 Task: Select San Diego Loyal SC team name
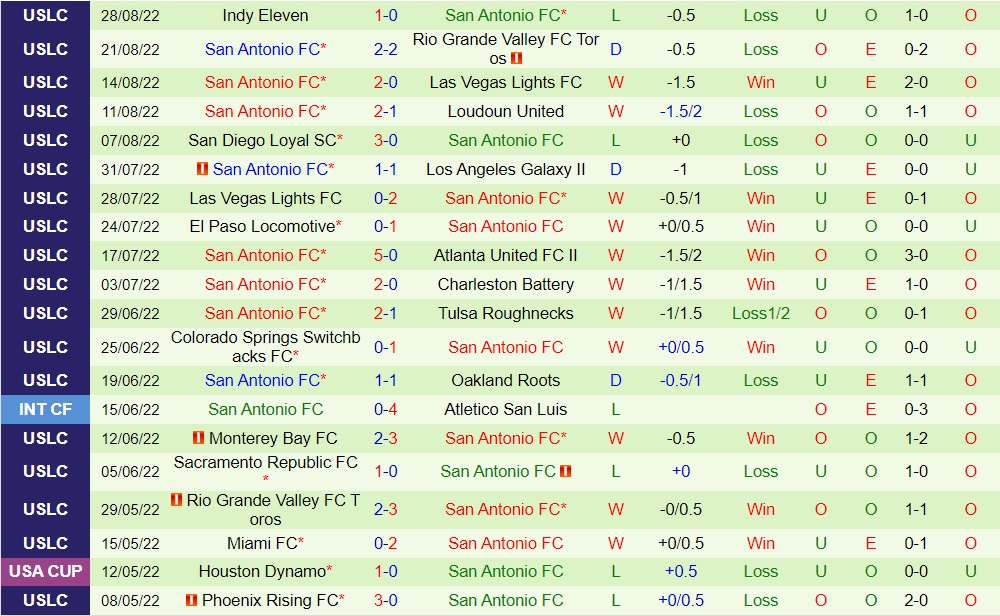262,140
